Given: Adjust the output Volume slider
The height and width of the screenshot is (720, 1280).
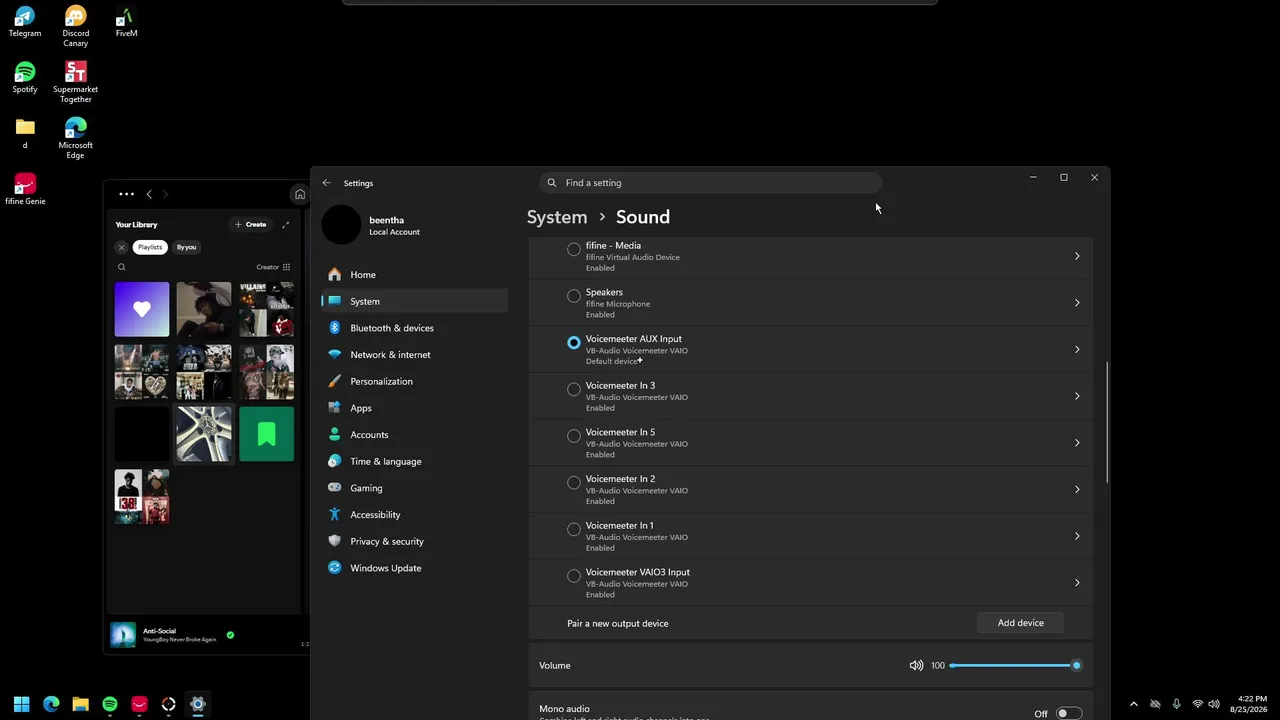Looking at the screenshot, I should click(x=1013, y=665).
